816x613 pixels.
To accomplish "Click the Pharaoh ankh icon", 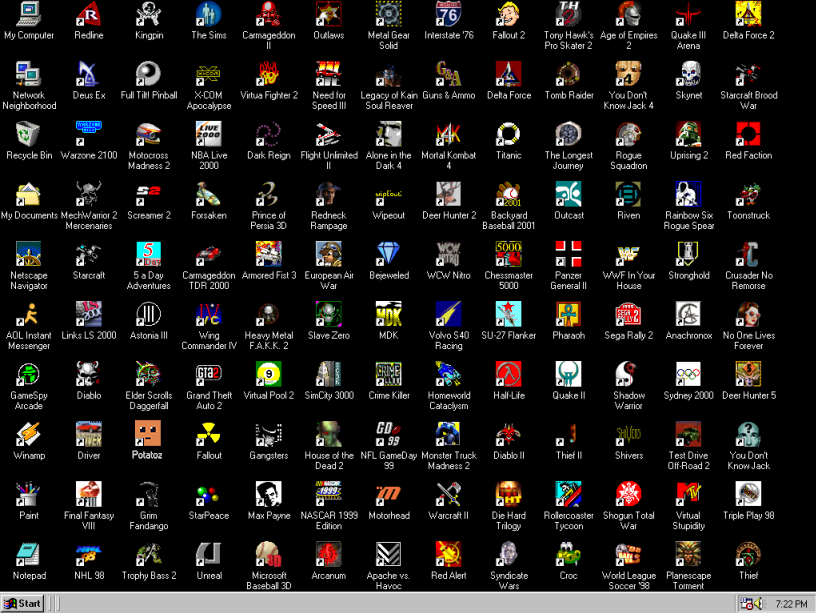I will (x=568, y=314).
